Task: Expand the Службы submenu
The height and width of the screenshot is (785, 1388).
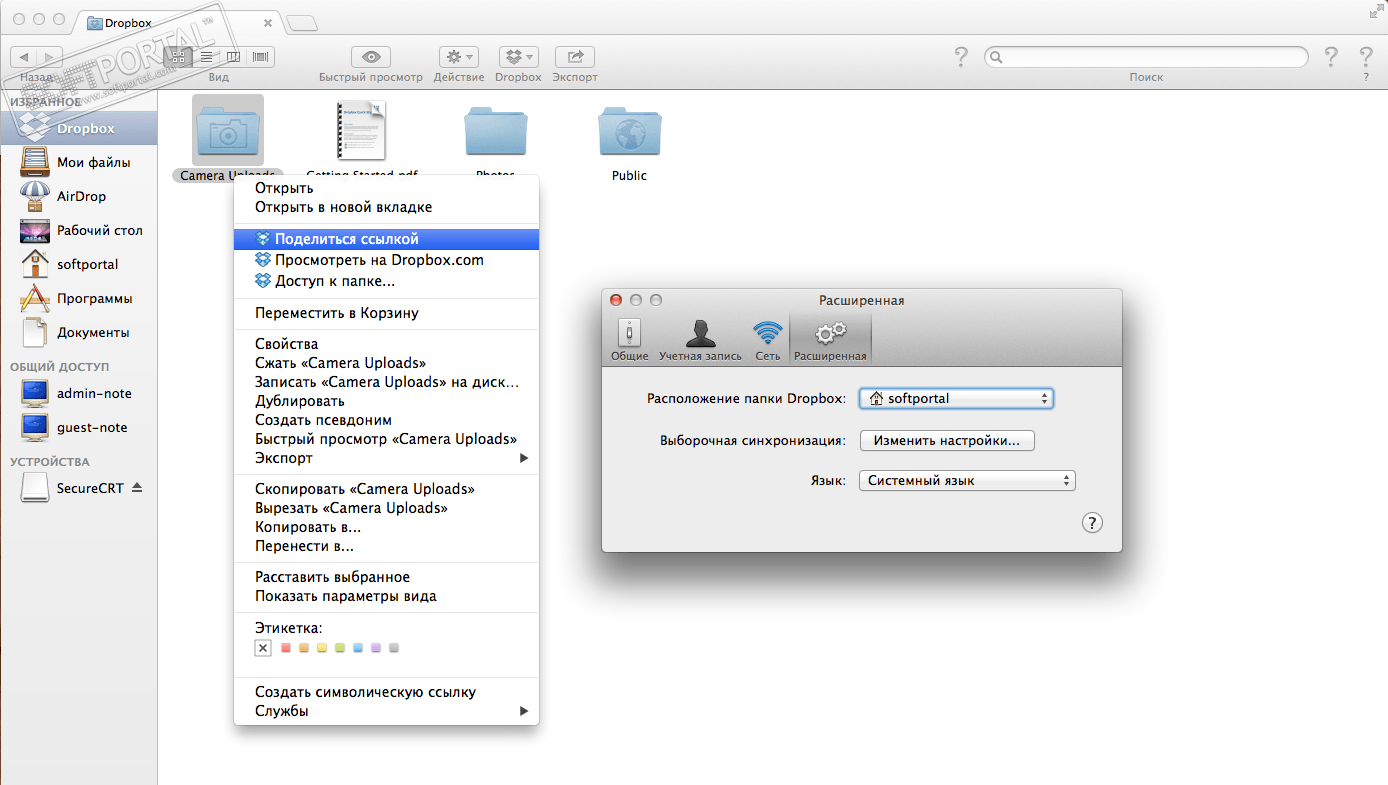Action: click(386, 711)
